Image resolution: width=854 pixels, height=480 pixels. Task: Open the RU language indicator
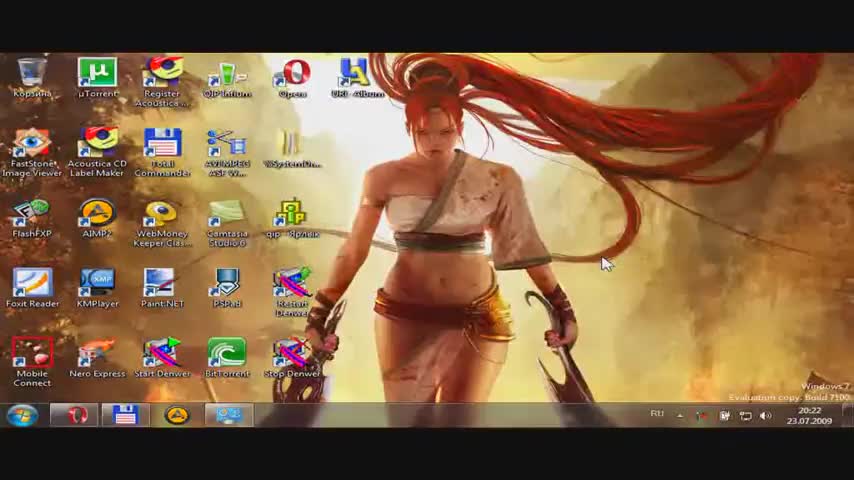[657, 414]
